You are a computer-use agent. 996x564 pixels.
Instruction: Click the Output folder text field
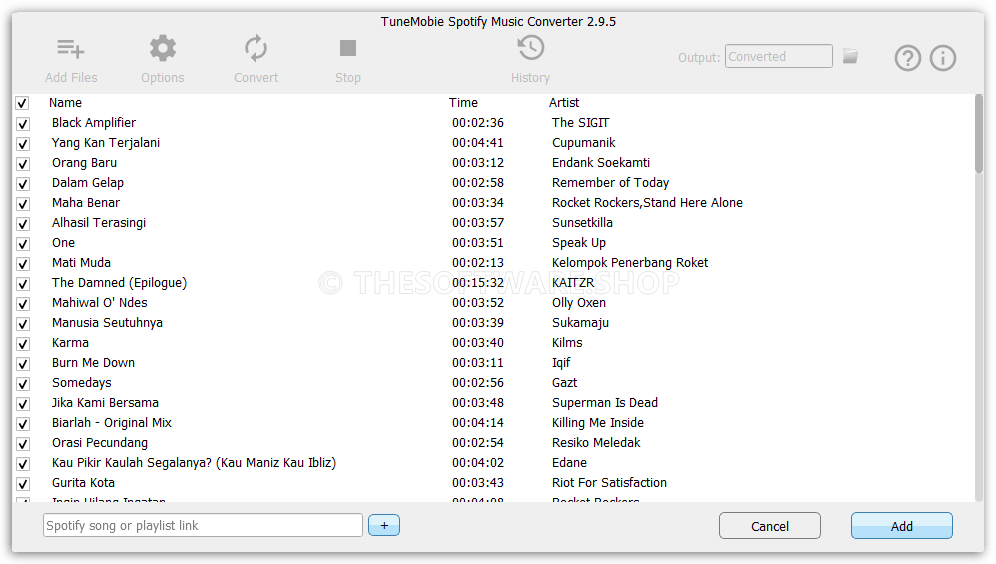tap(779, 57)
